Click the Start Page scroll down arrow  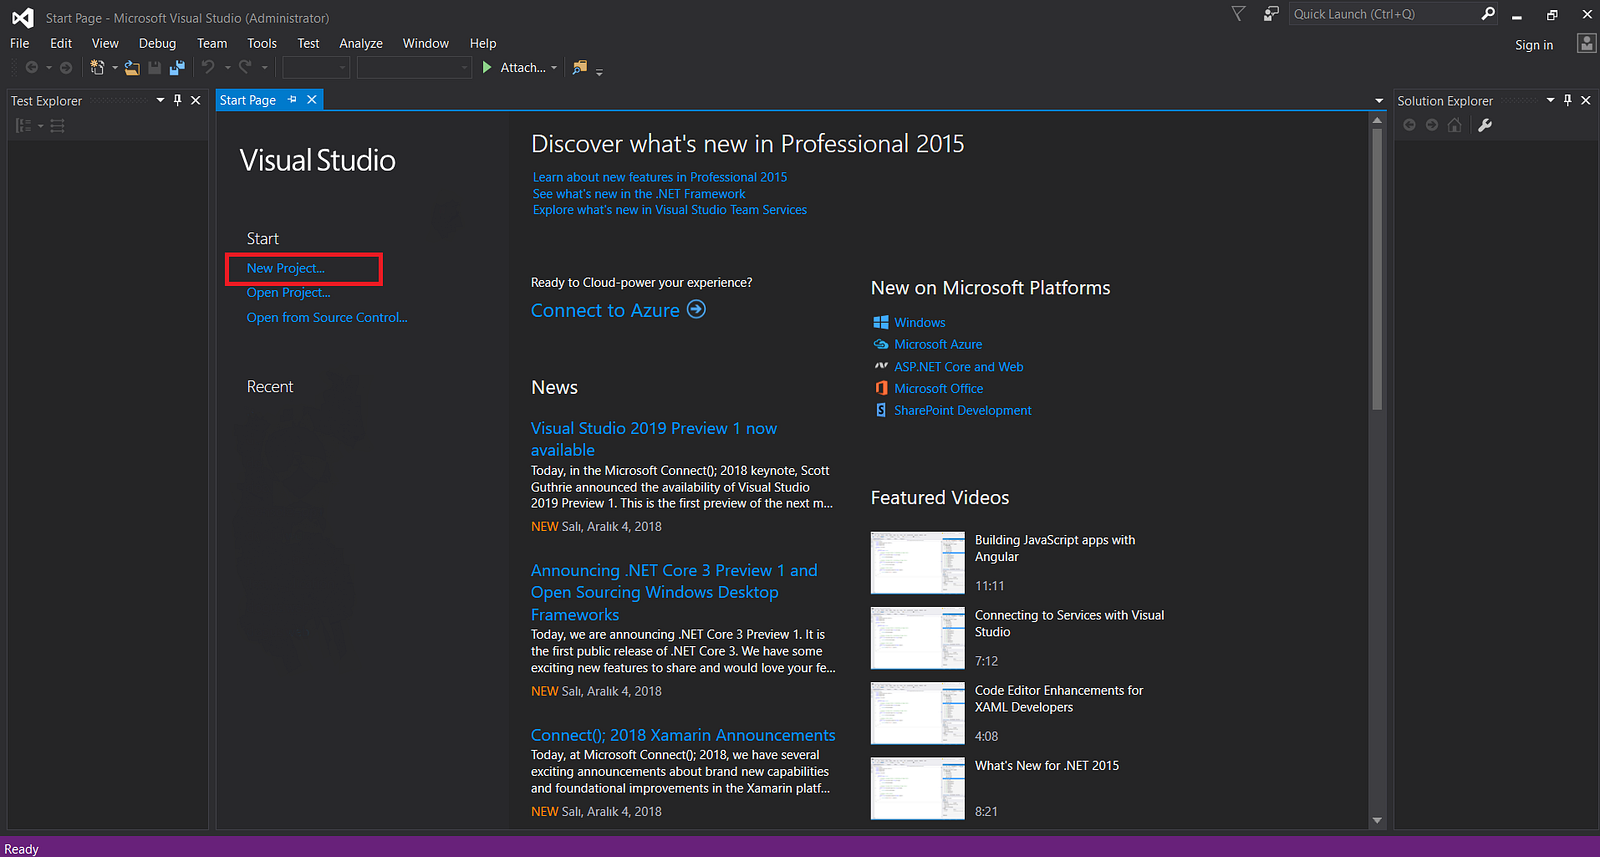click(1377, 821)
